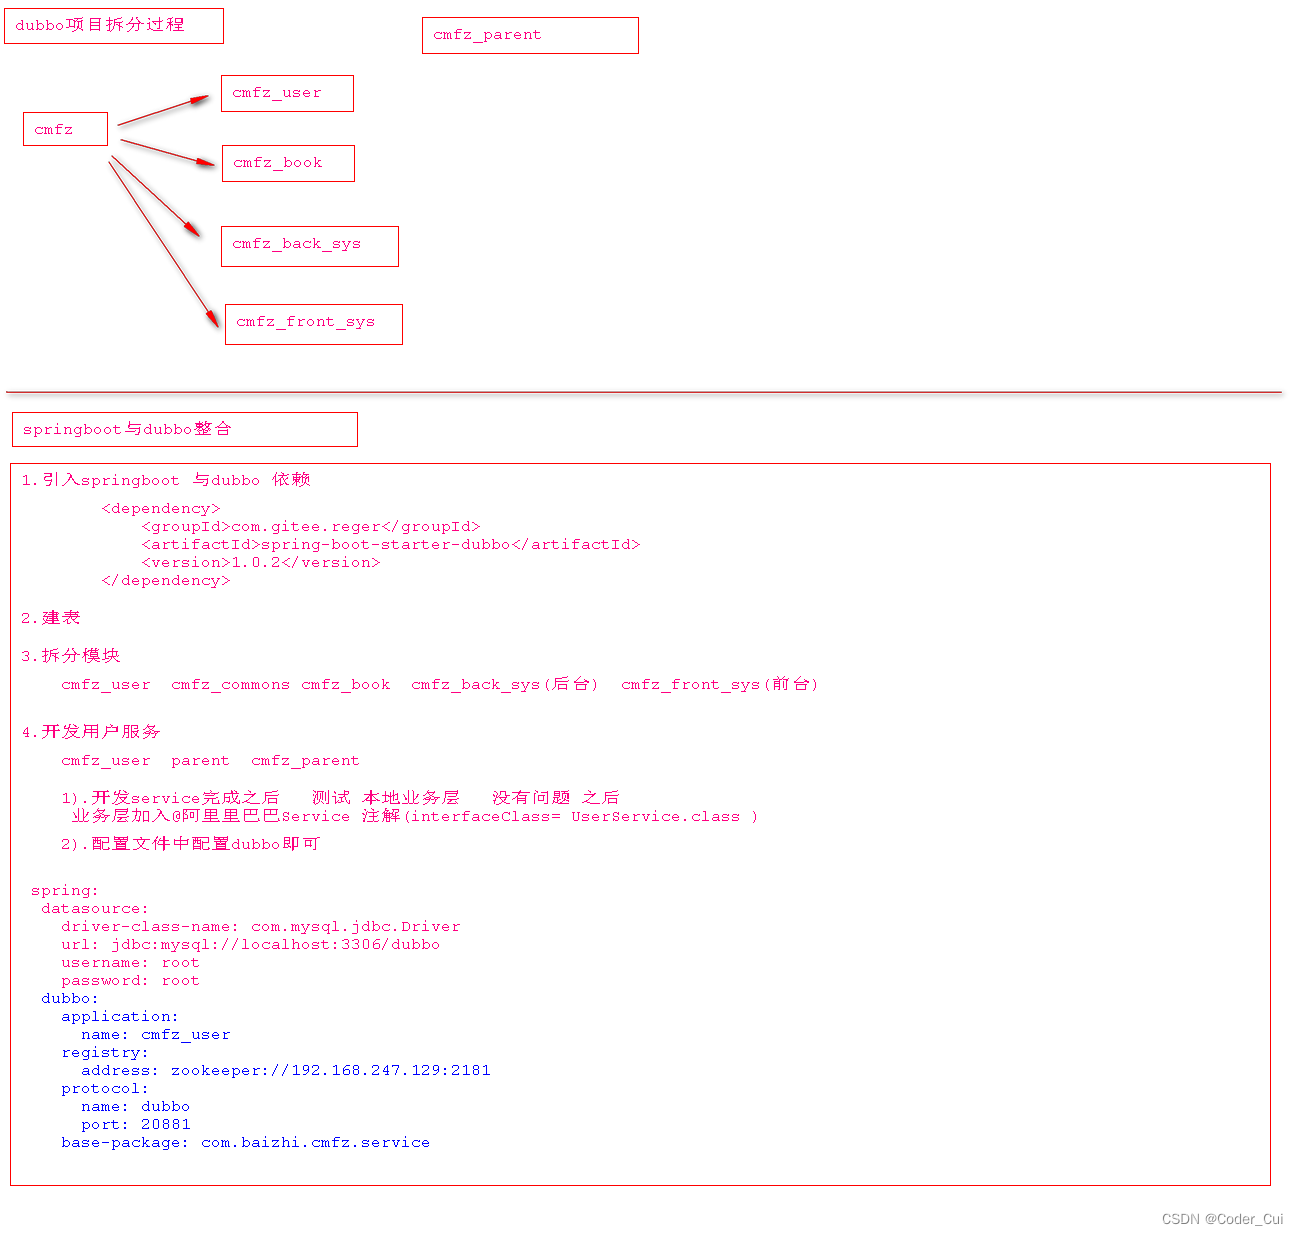Click the 'registry:' yaml key
Screen dimensions: 1298x1235
(x=105, y=1053)
